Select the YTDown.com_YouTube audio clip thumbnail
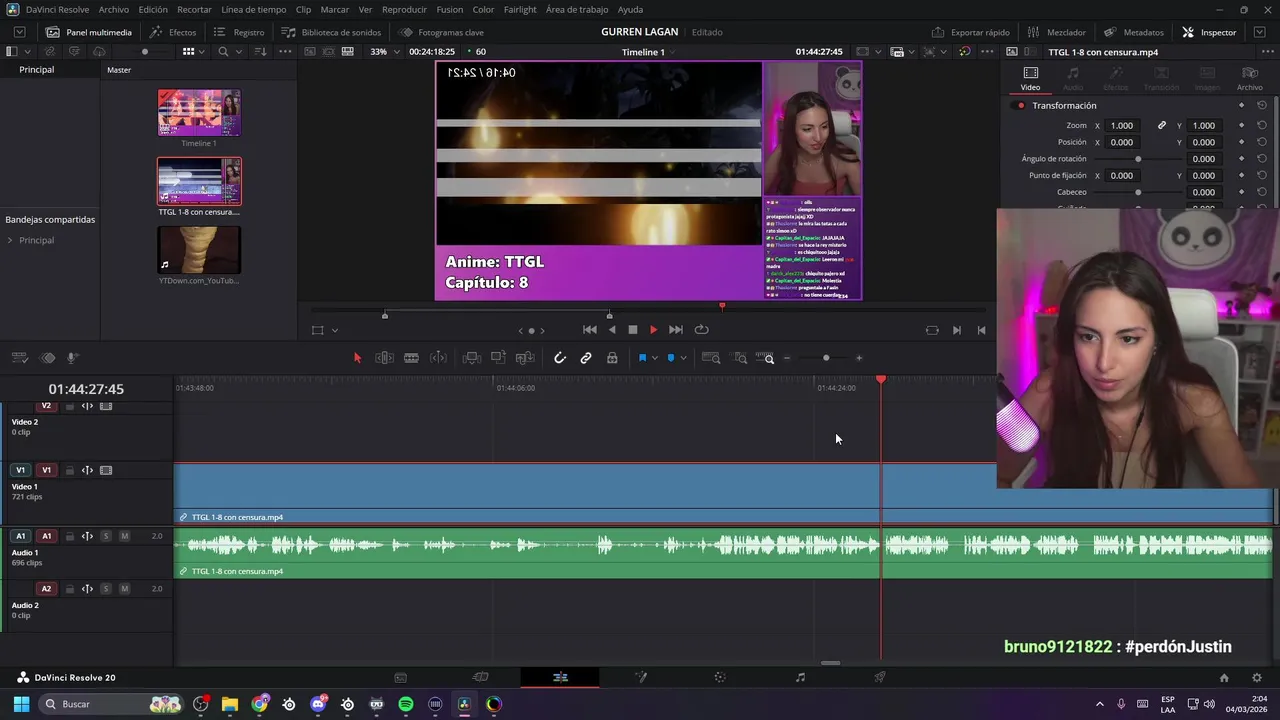This screenshot has width=1280, height=720. 199,250
